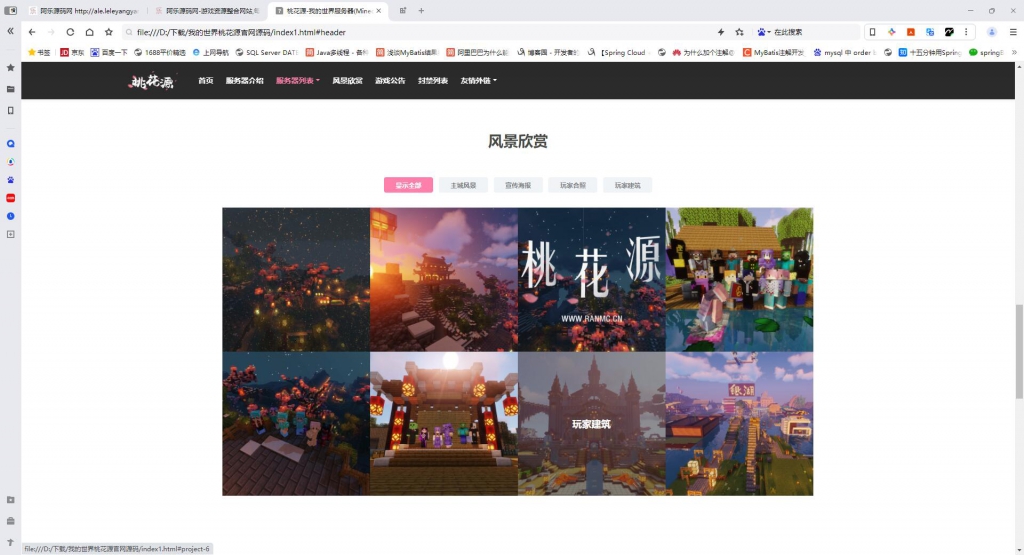
Task: Expand hidden bookmarks with the double arrow
Action: 1014,52
